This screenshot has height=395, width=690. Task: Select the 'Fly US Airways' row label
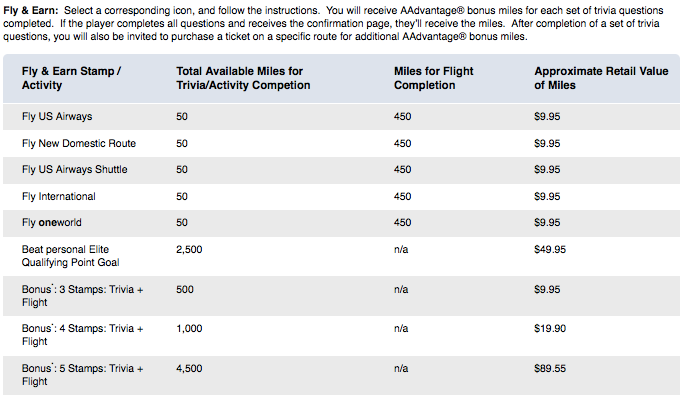pyautogui.click(x=57, y=117)
